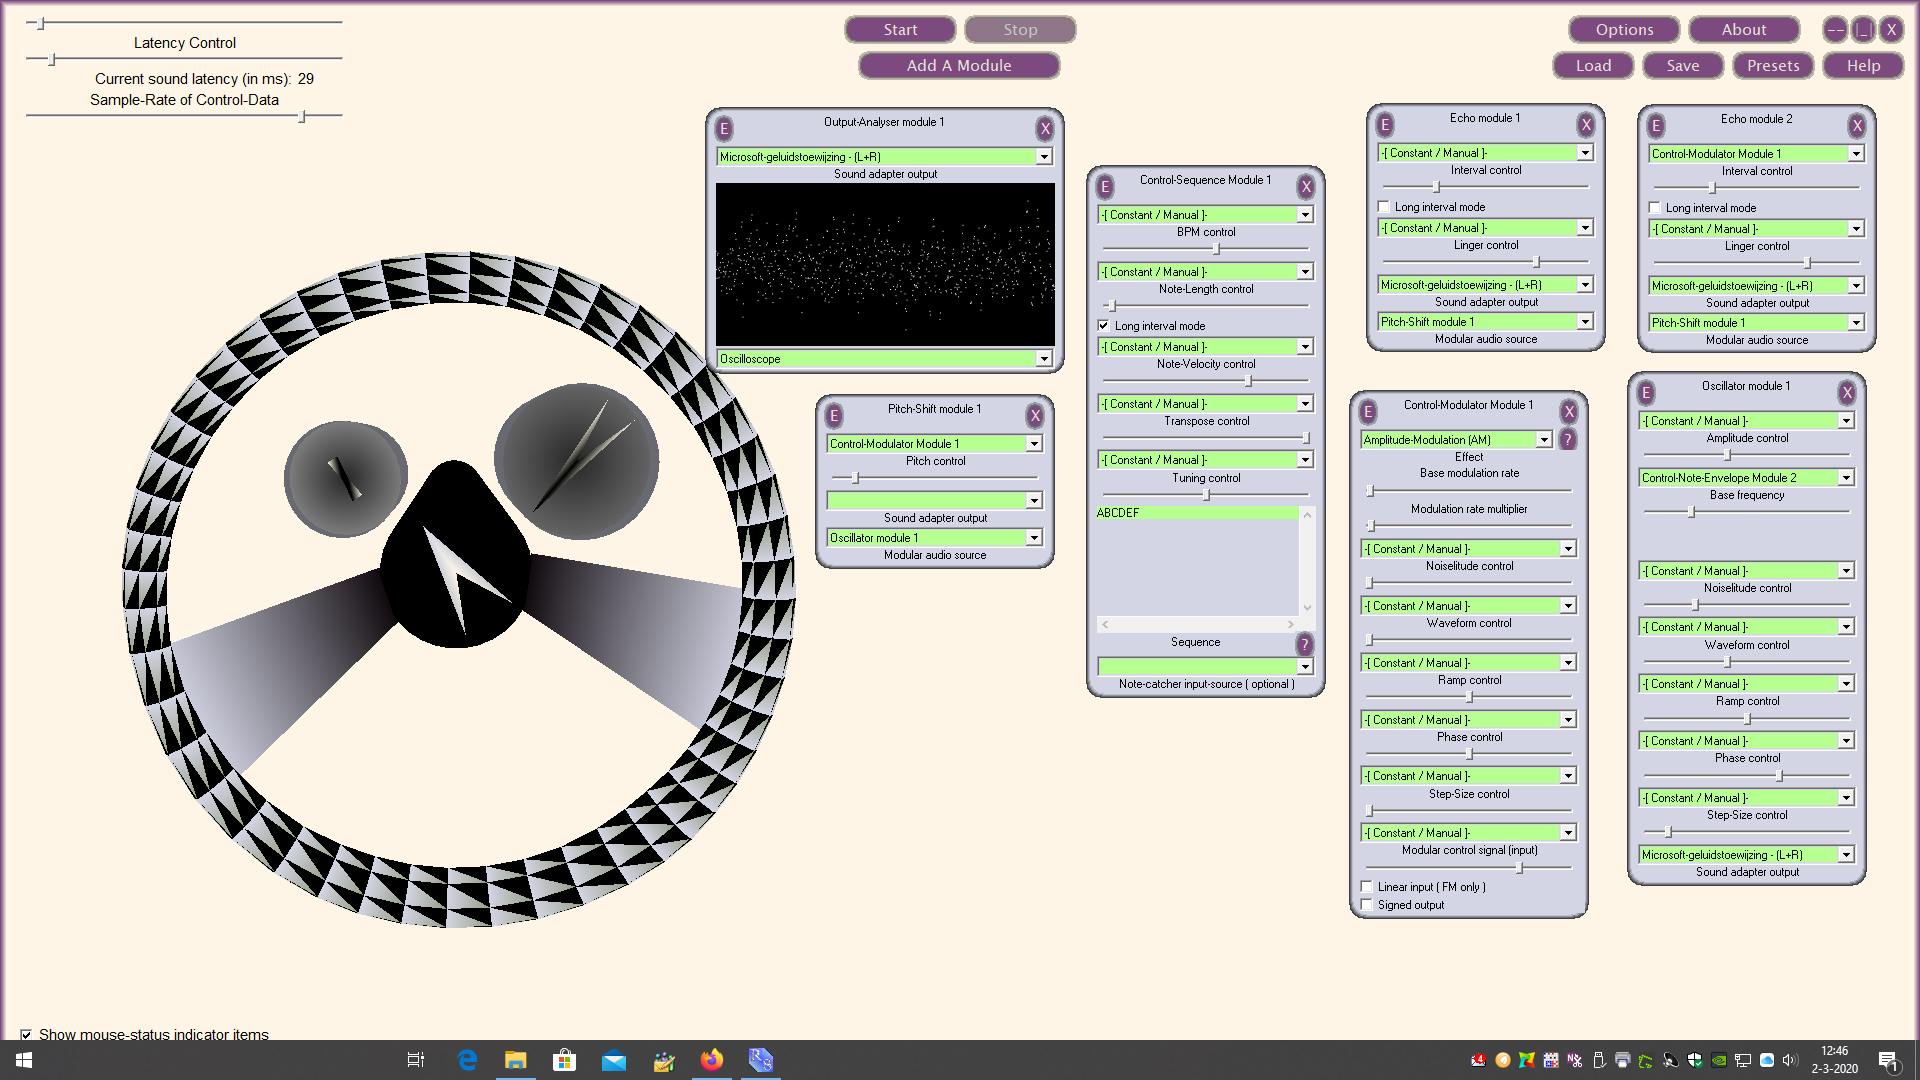Toggle Show mouse-status indicator items checkbox
The height and width of the screenshot is (1080, 1920).
pos(26,1035)
